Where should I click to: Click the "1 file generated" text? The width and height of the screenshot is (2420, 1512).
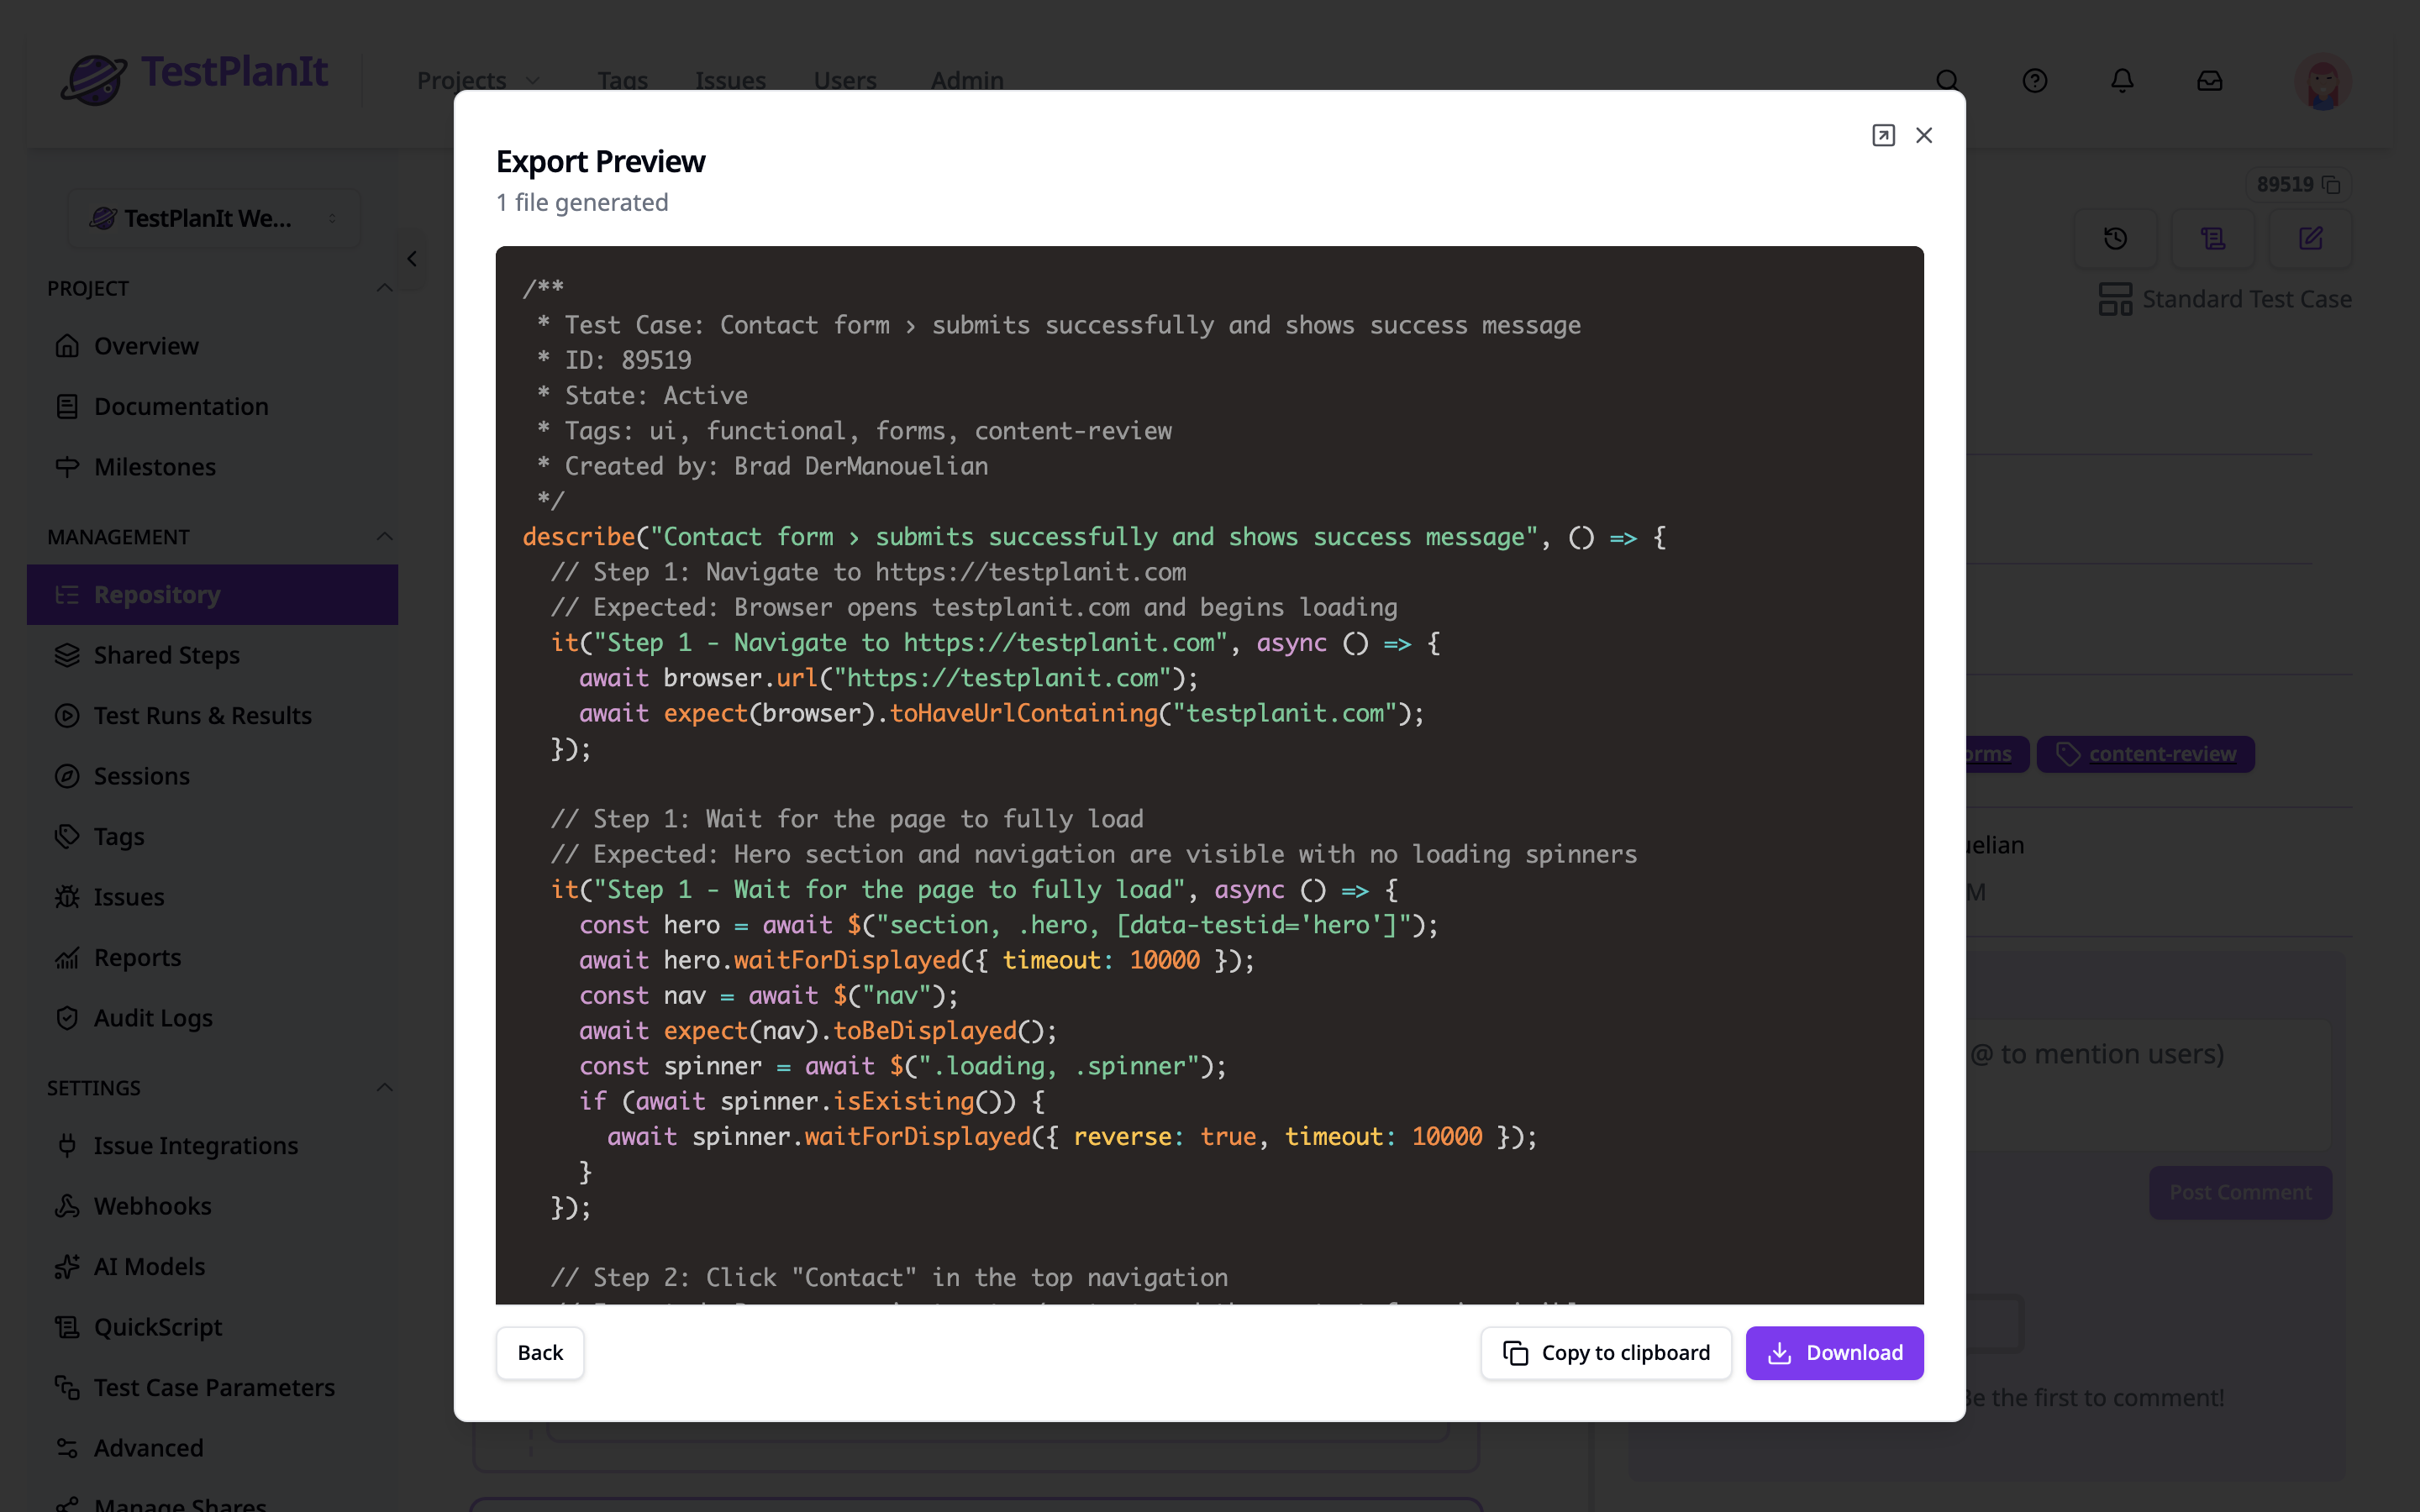click(582, 202)
